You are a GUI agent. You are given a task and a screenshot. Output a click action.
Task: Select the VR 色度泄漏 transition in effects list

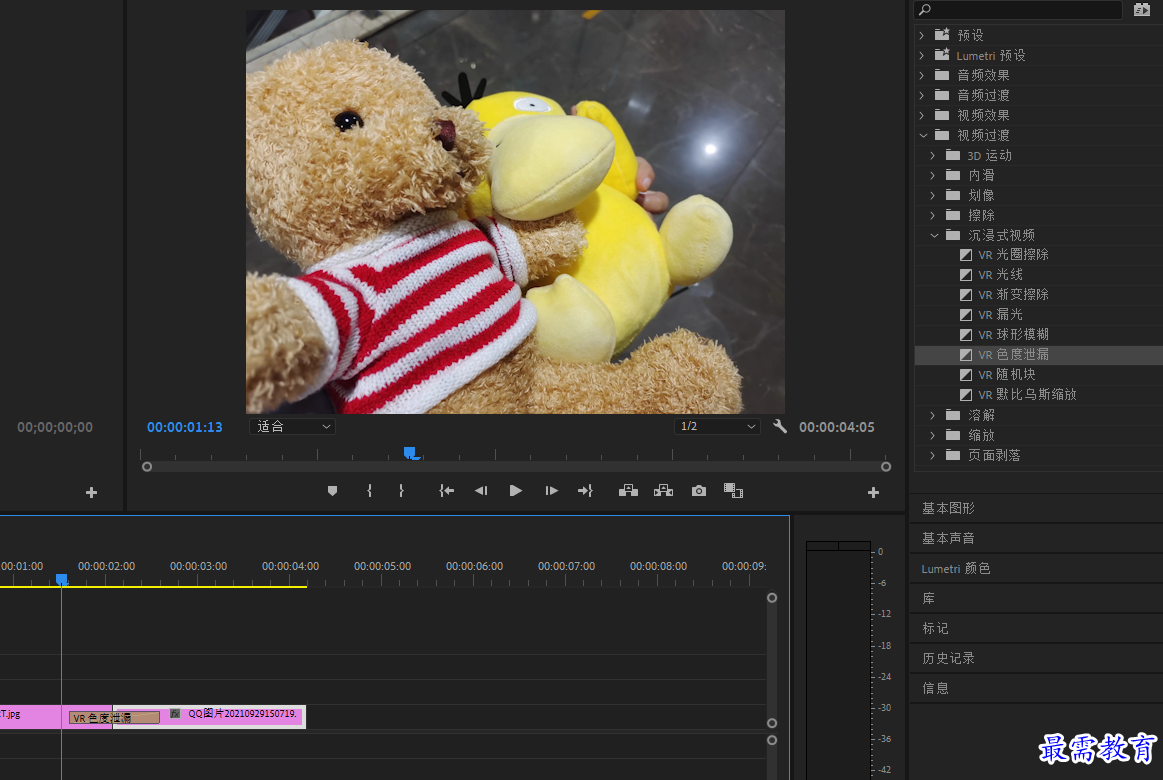point(1038,354)
